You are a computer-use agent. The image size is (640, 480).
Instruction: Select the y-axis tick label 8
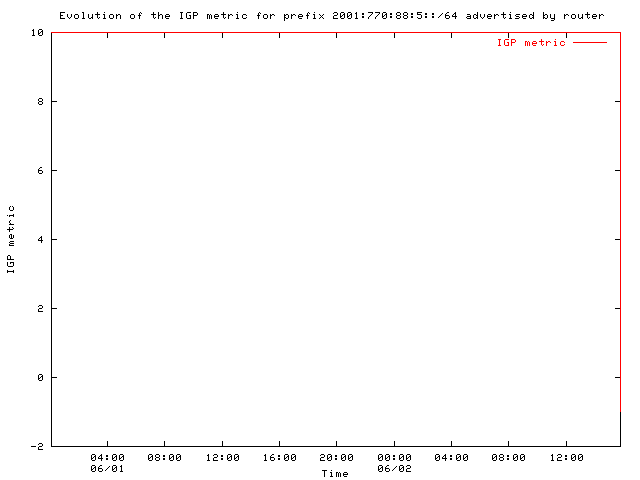41,102
